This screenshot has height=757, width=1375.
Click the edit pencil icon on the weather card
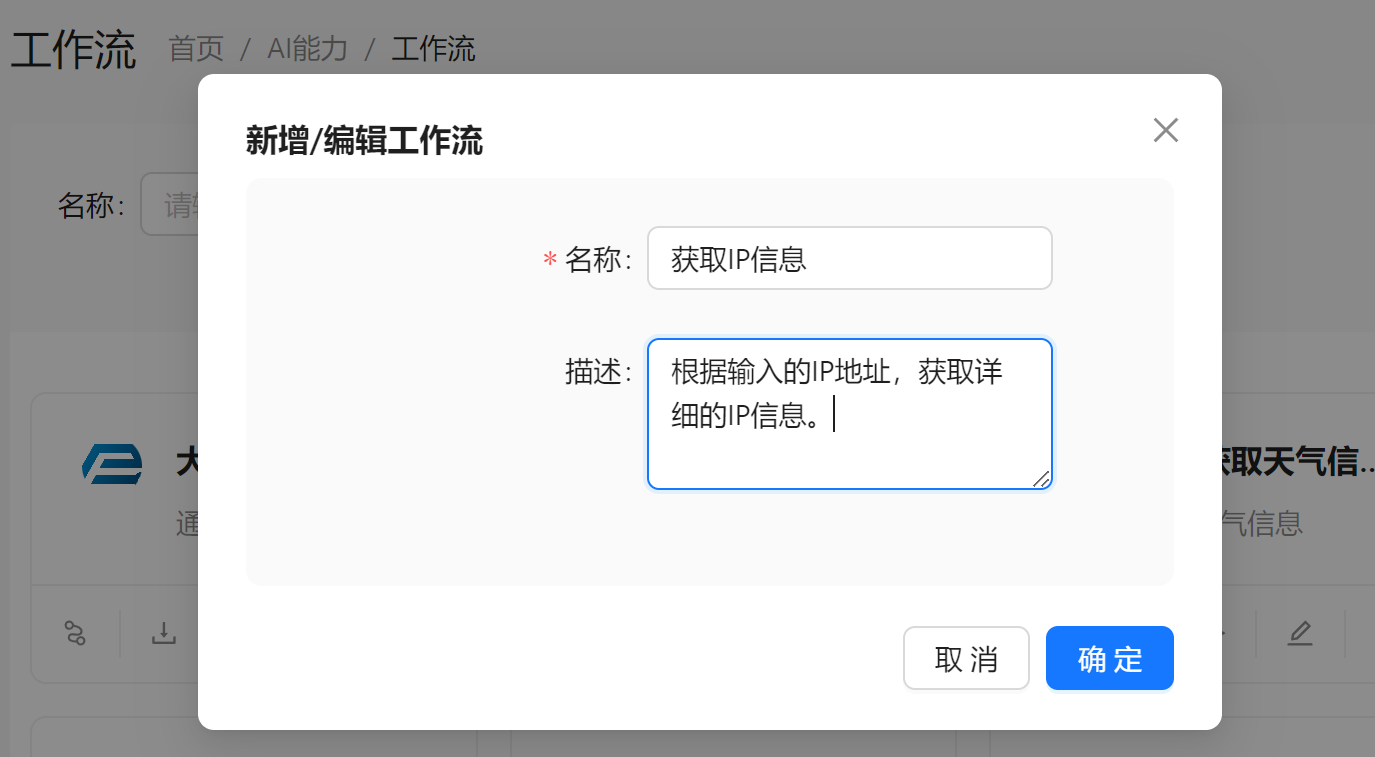click(1299, 633)
